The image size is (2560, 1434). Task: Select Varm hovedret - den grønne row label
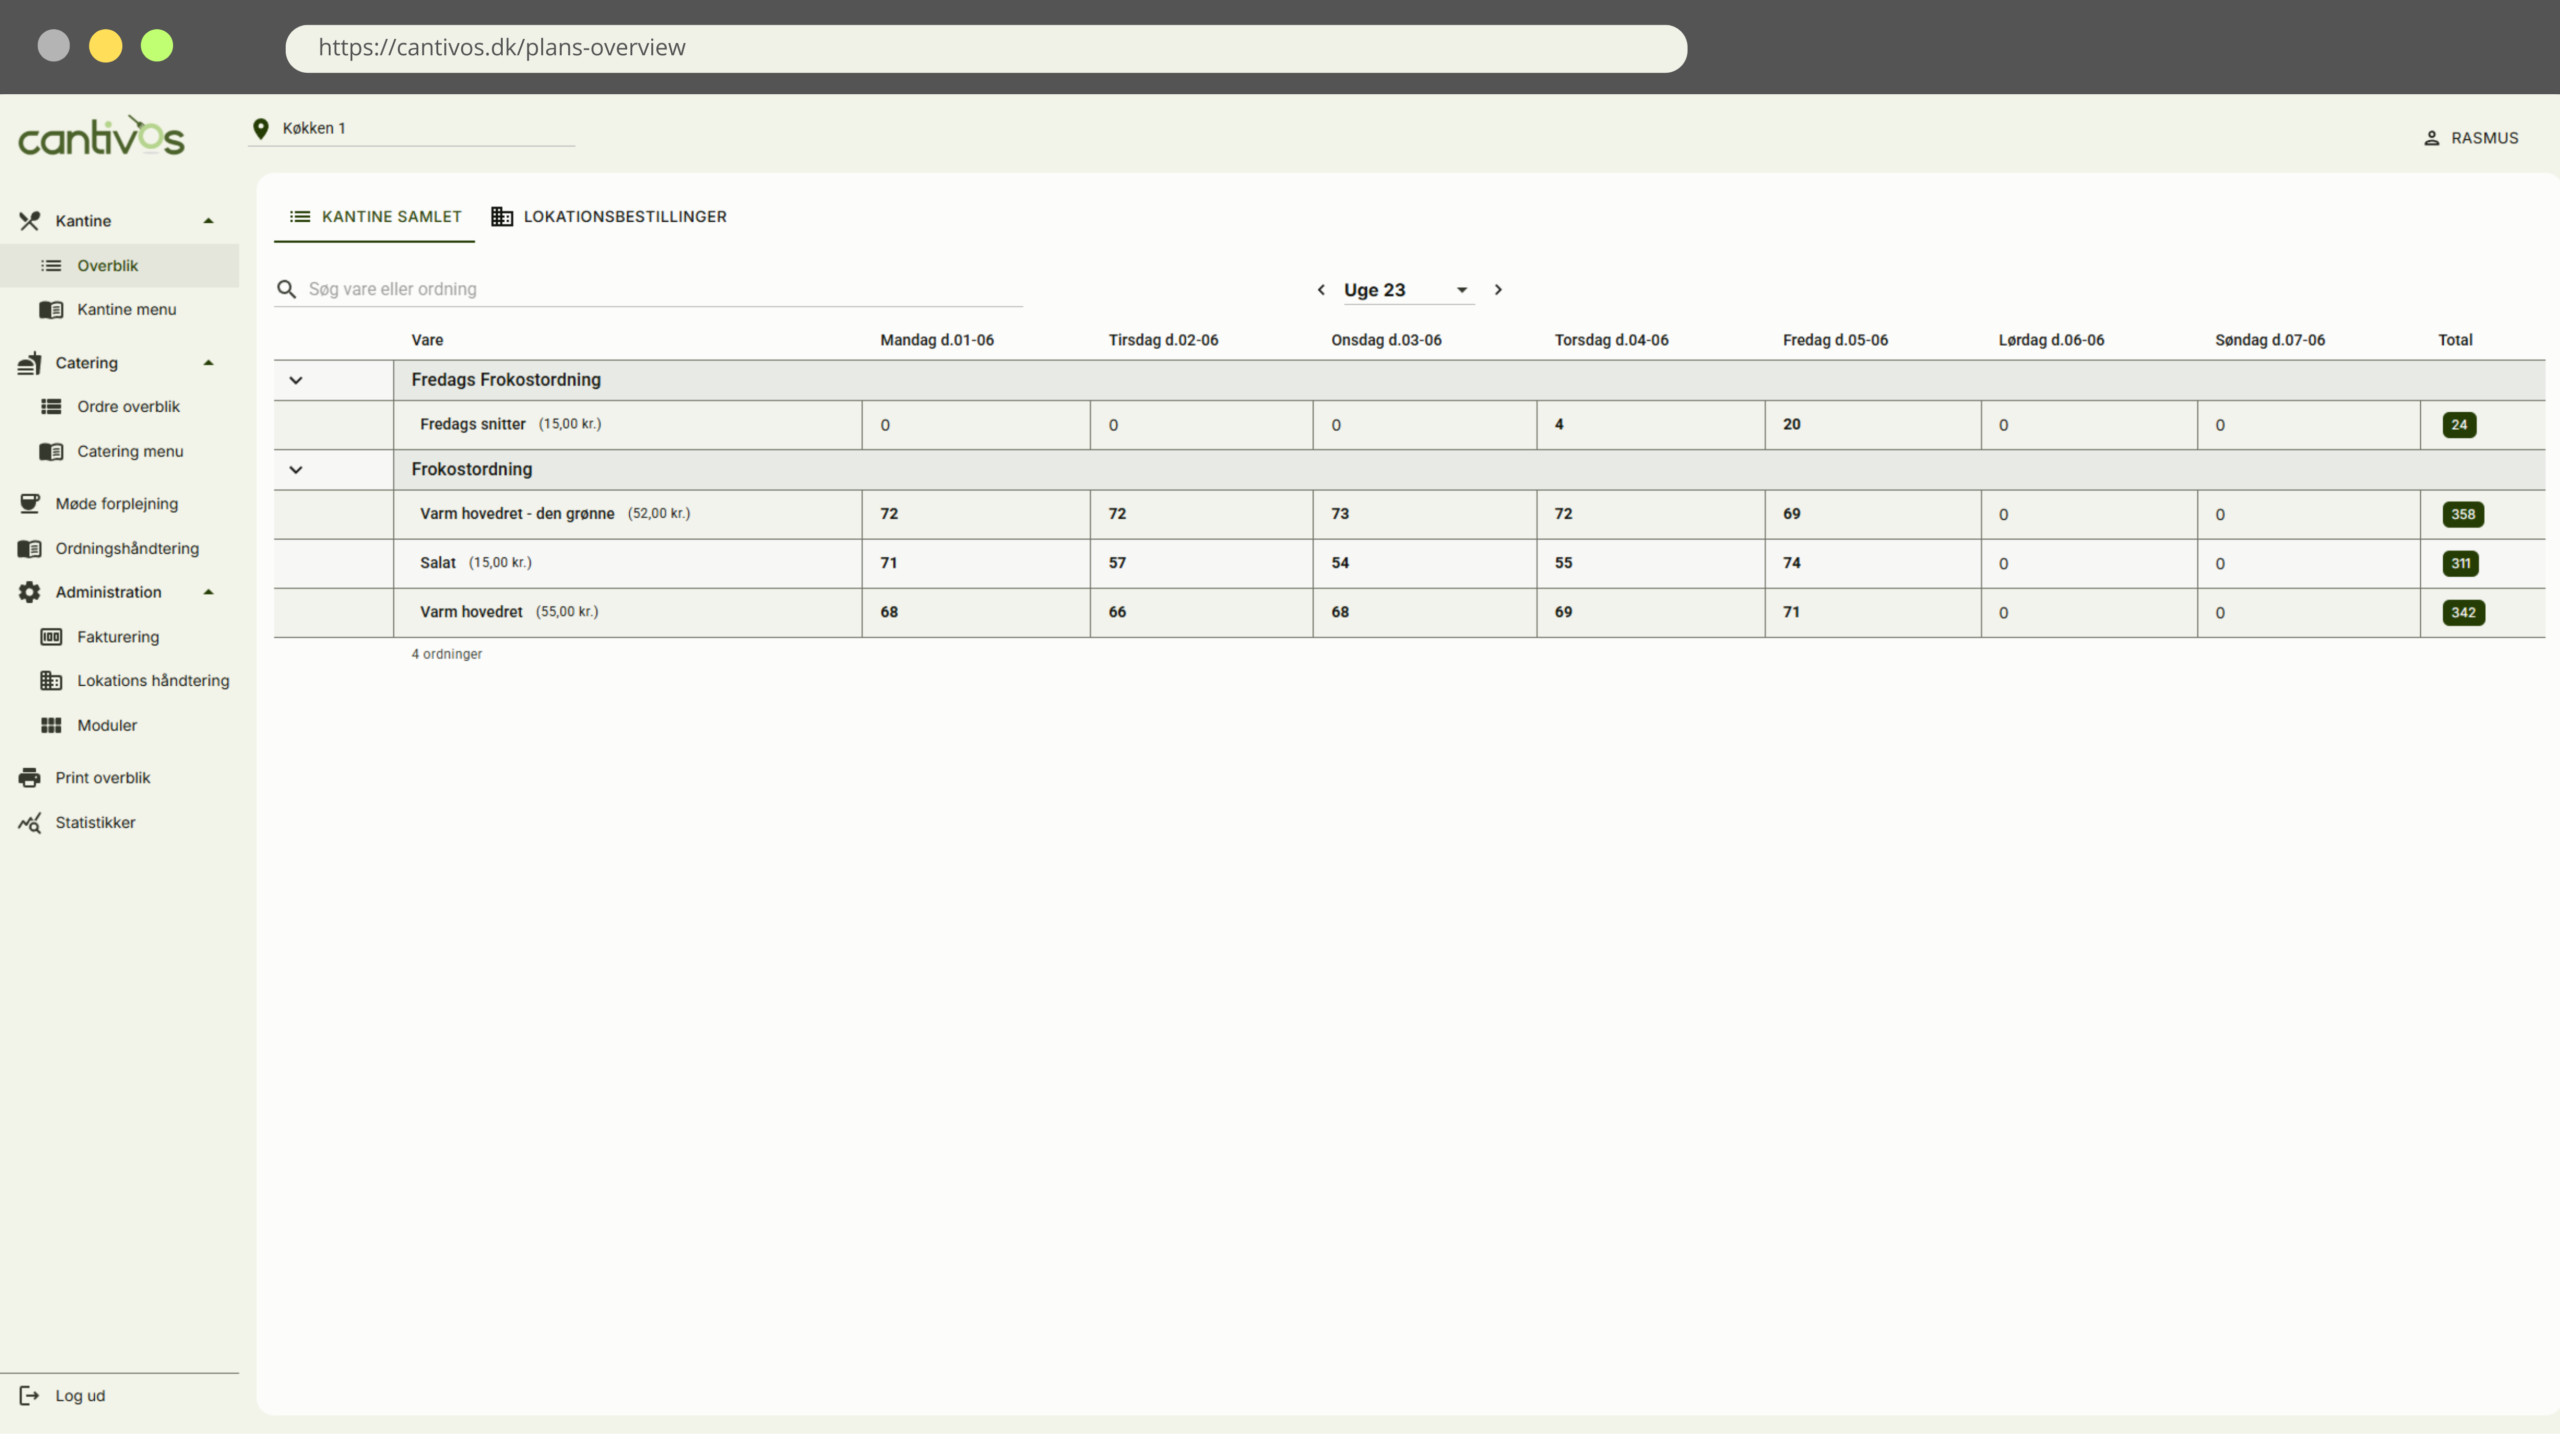517,514
